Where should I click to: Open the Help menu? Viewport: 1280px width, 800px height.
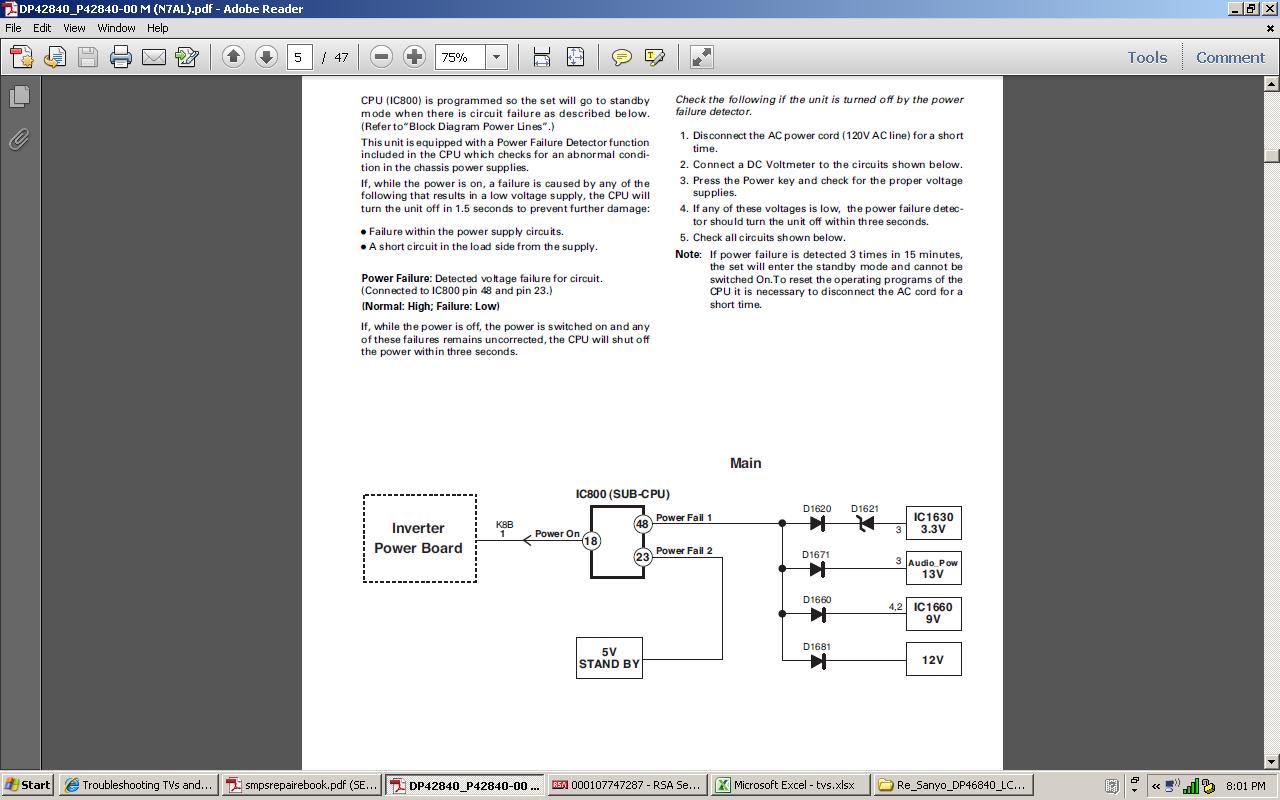coord(157,28)
